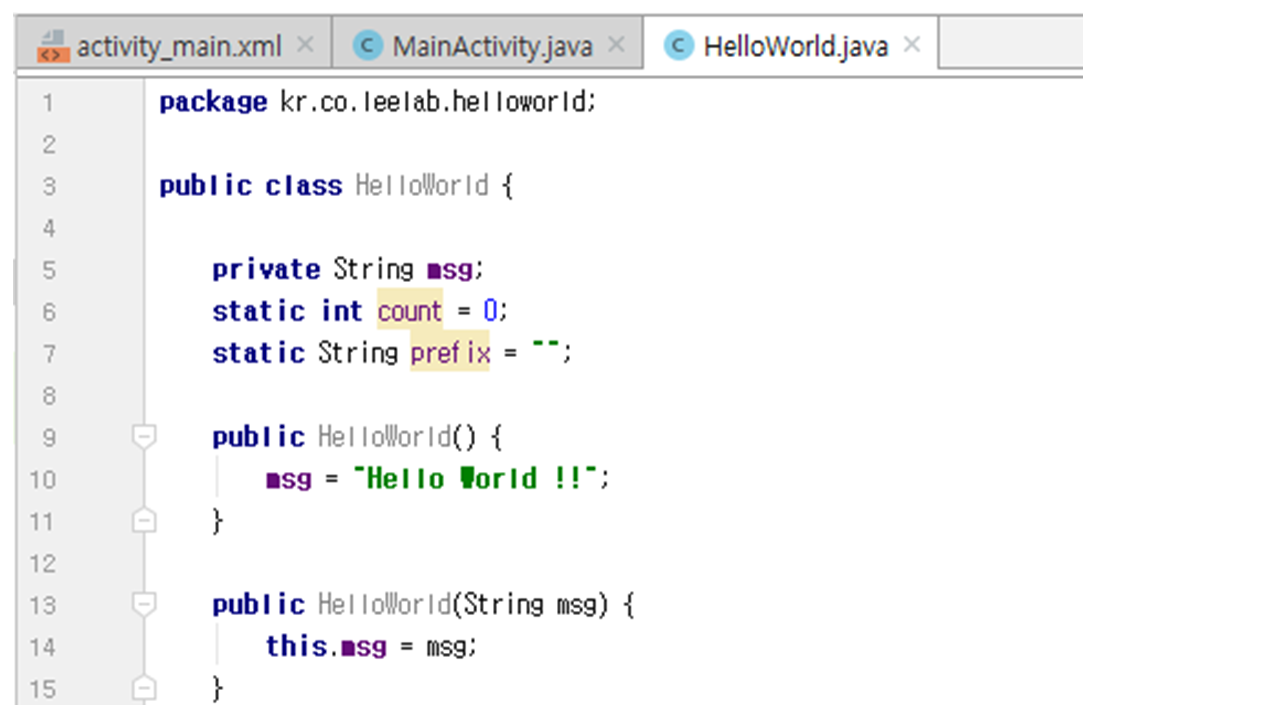The height and width of the screenshot is (720, 1280).
Task: Close the activity_main.xml tab
Action: 306,45
